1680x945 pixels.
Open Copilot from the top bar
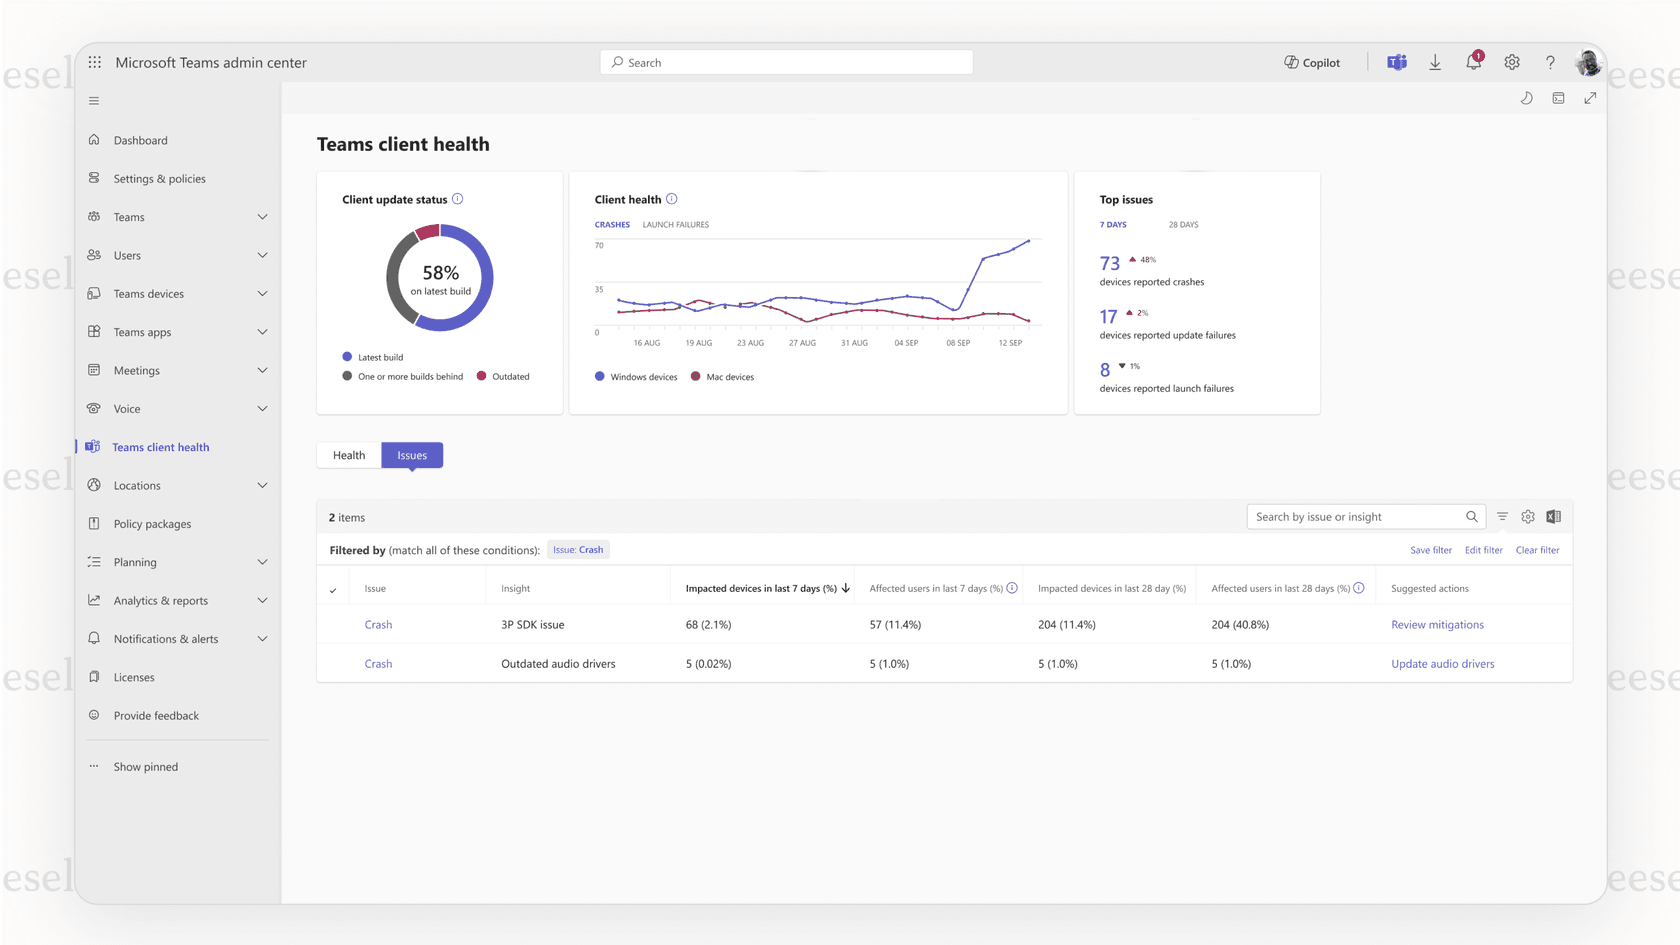(x=1311, y=62)
